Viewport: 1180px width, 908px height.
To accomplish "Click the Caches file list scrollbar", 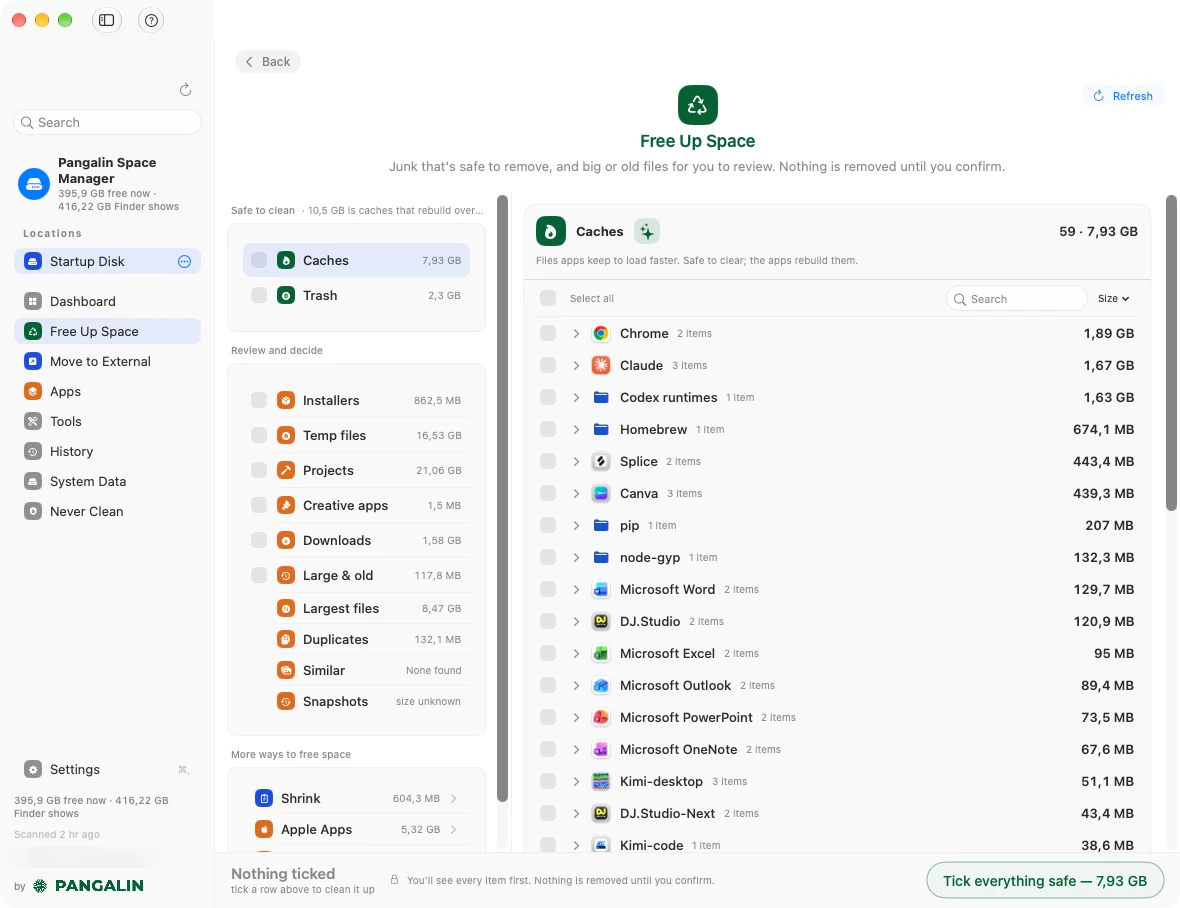I will pyautogui.click(x=1171, y=353).
